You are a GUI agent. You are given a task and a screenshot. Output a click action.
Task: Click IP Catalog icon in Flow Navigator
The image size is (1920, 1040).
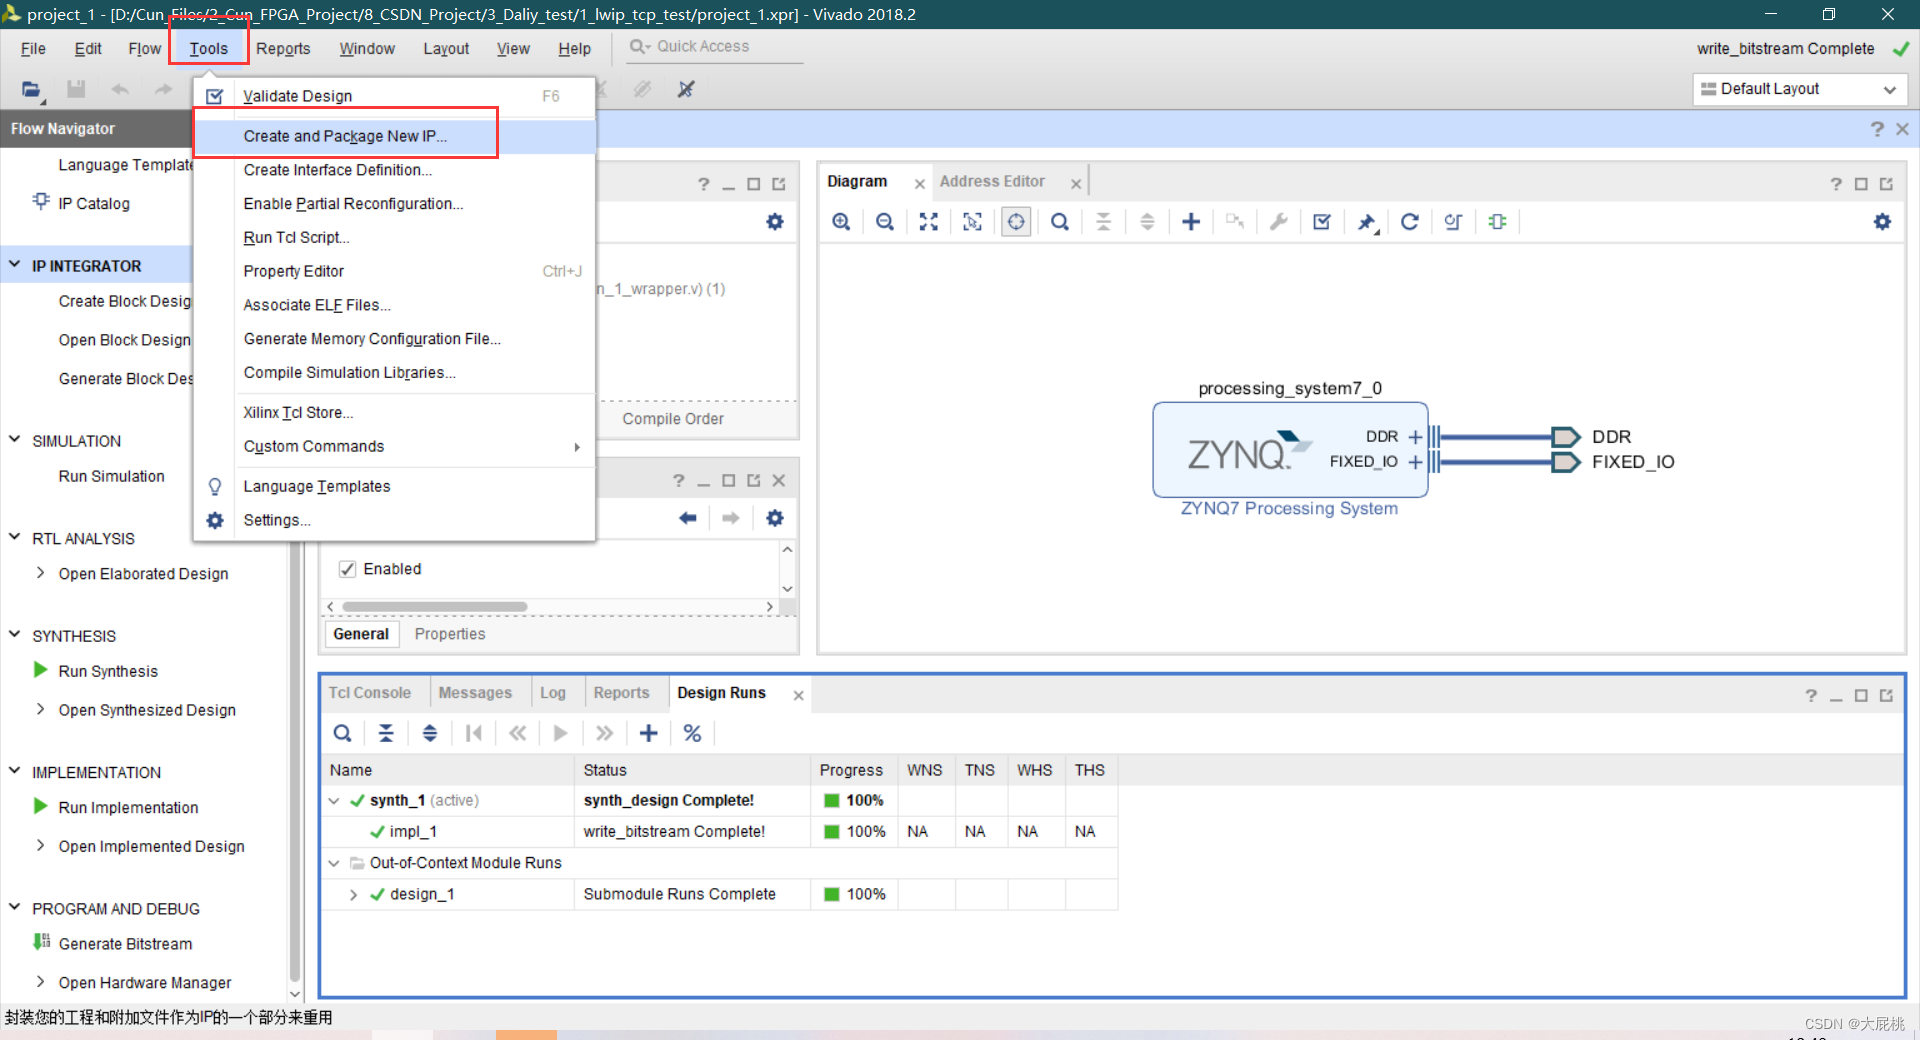(41, 201)
